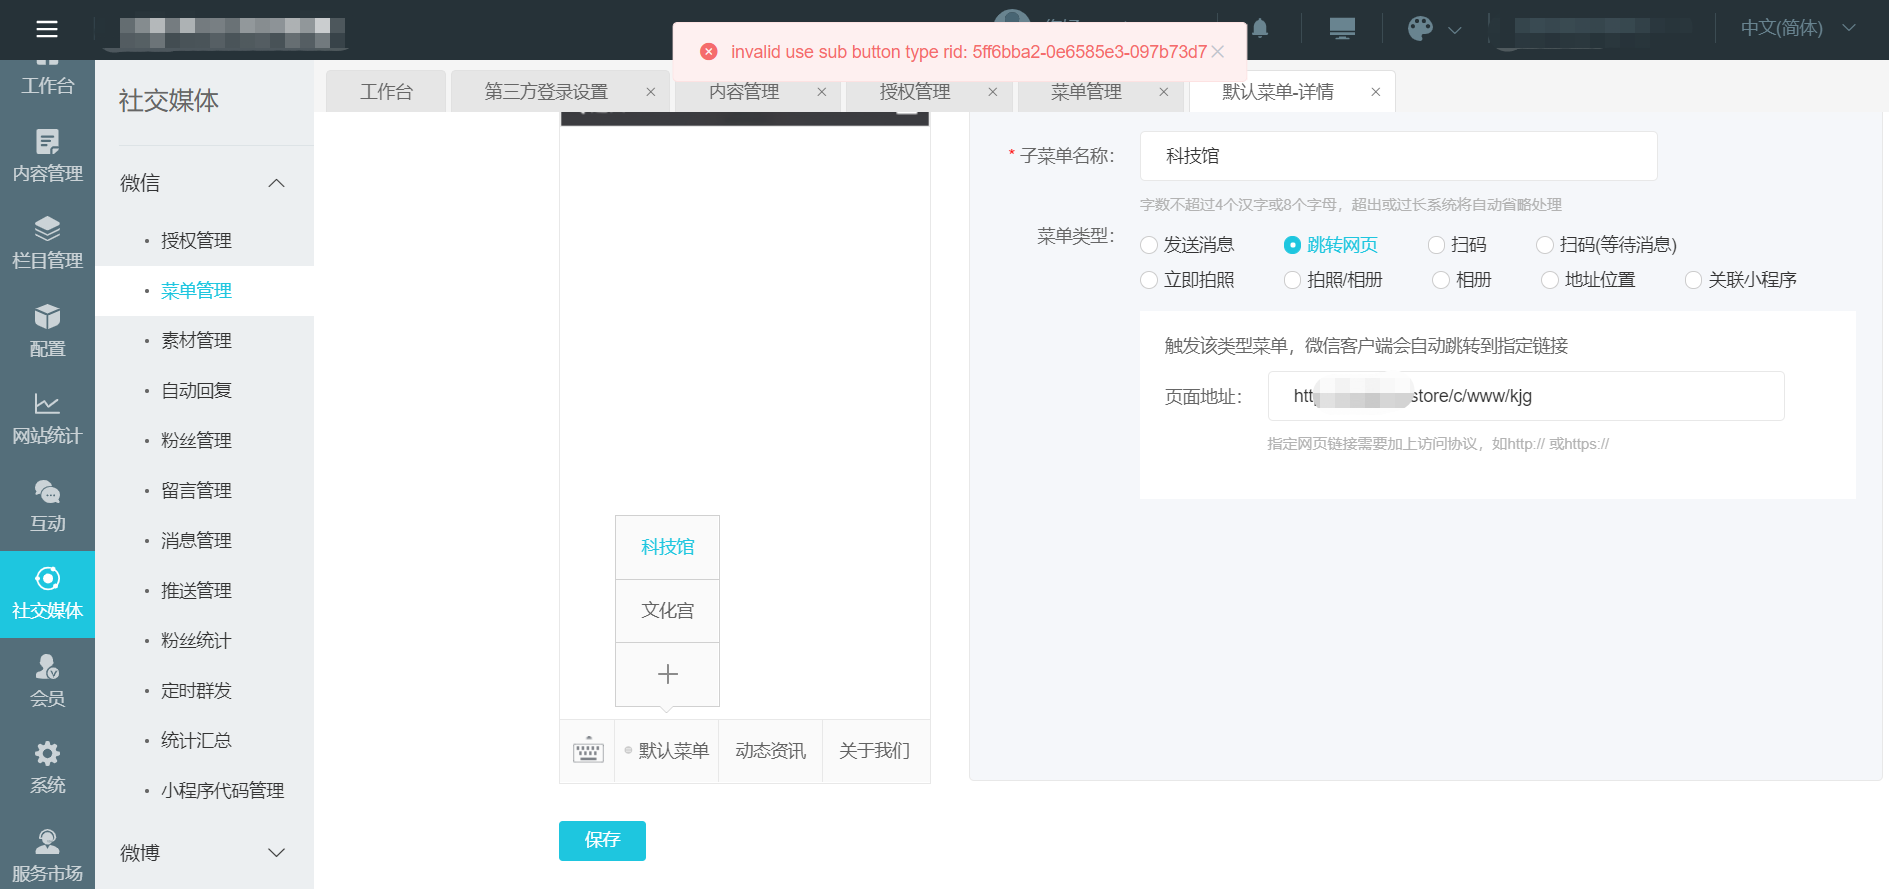The image size is (1889, 889).
Task: Open 系统 settings gear icon
Action: [47, 767]
